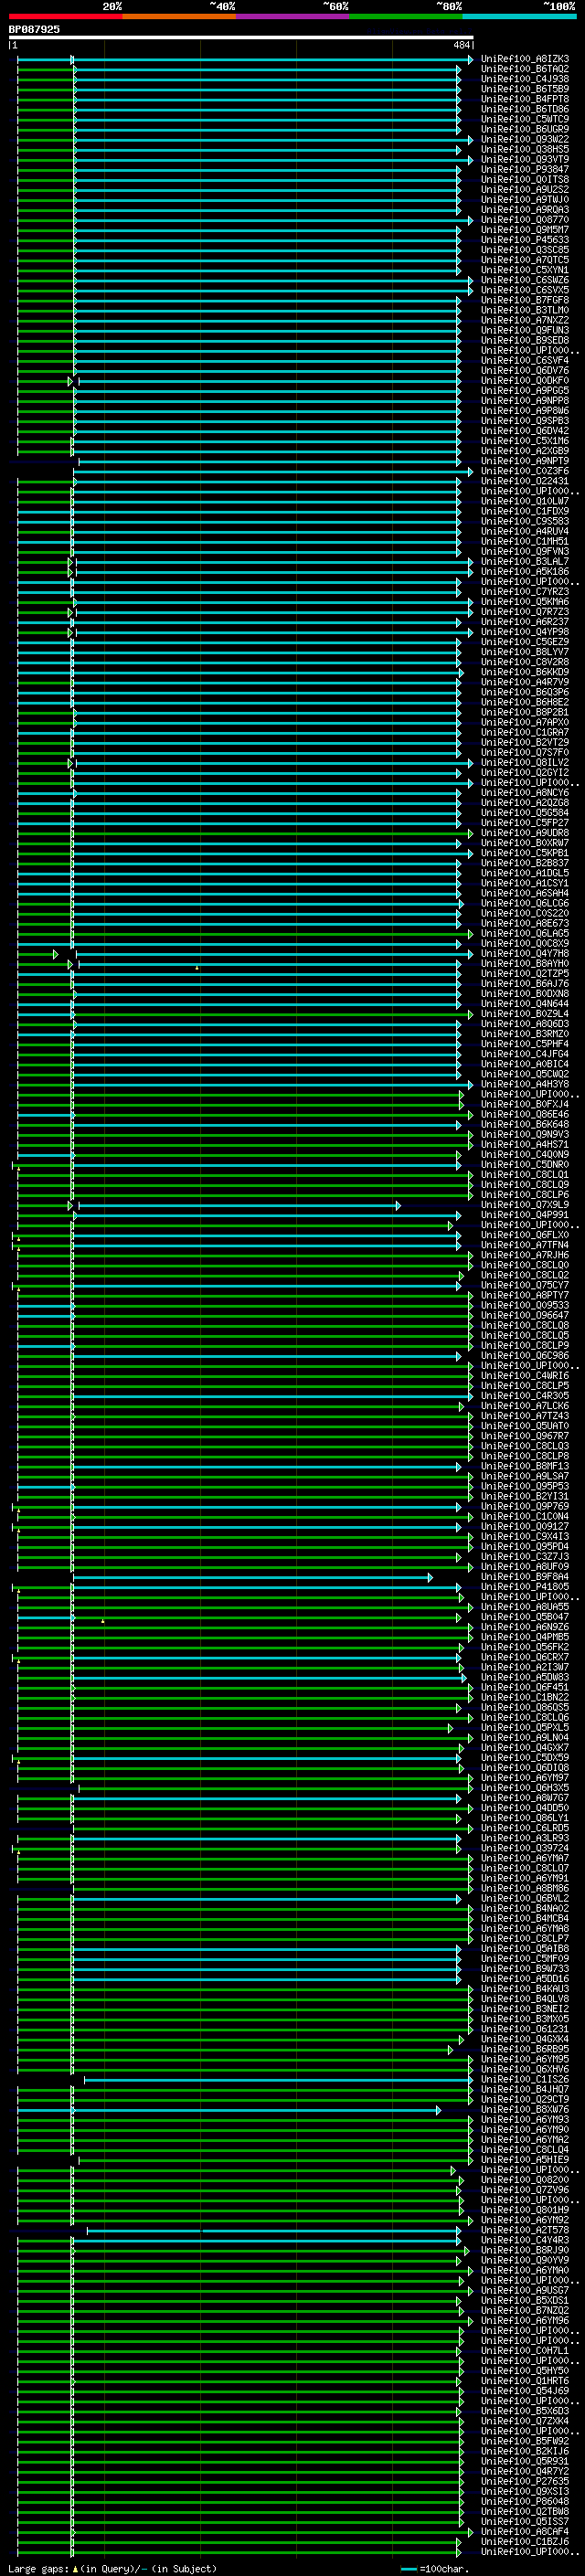Click the 484 end position on the scale

pyautogui.click(x=462, y=45)
